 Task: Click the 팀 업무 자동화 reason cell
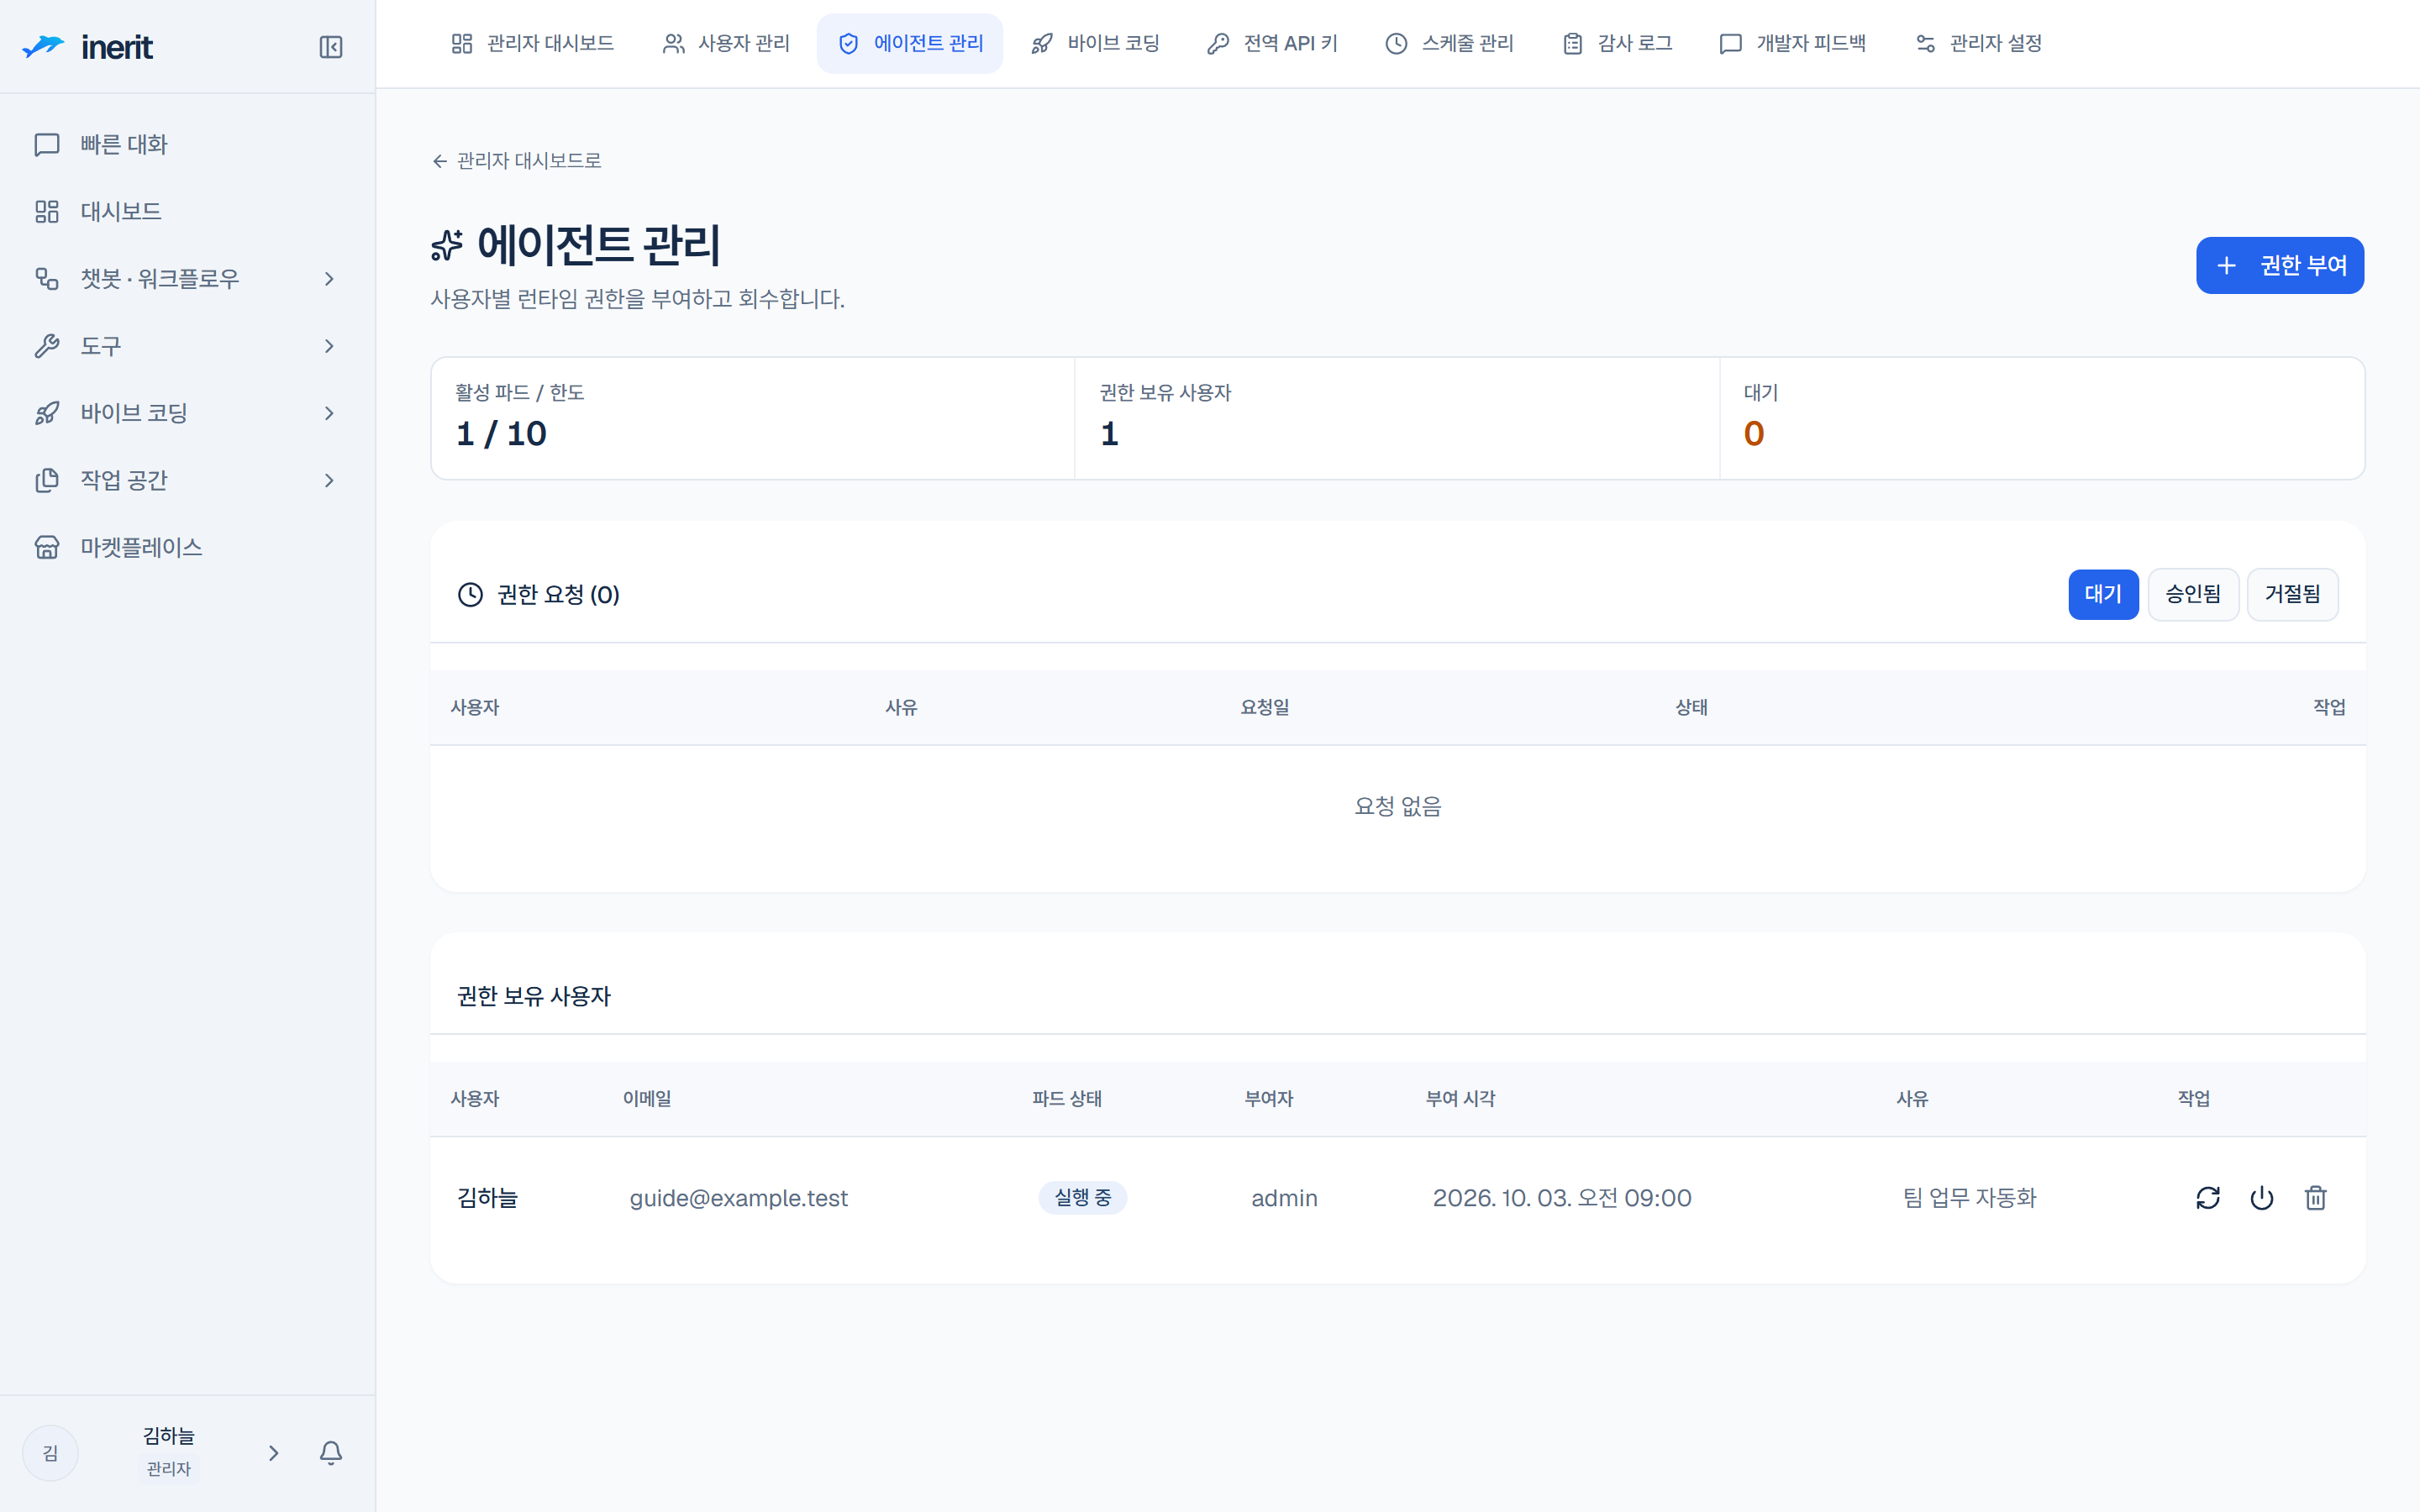pyautogui.click(x=1969, y=1198)
